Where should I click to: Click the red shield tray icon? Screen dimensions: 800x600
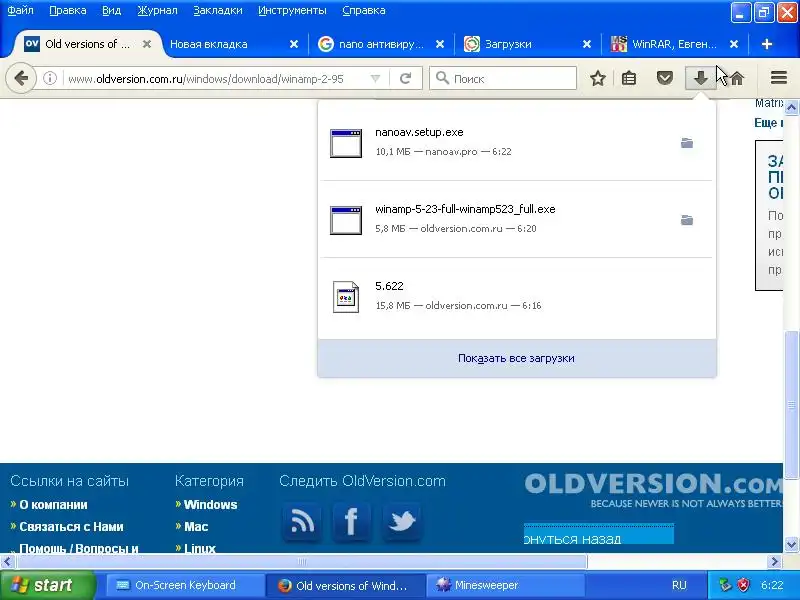pyautogui.click(x=743, y=585)
